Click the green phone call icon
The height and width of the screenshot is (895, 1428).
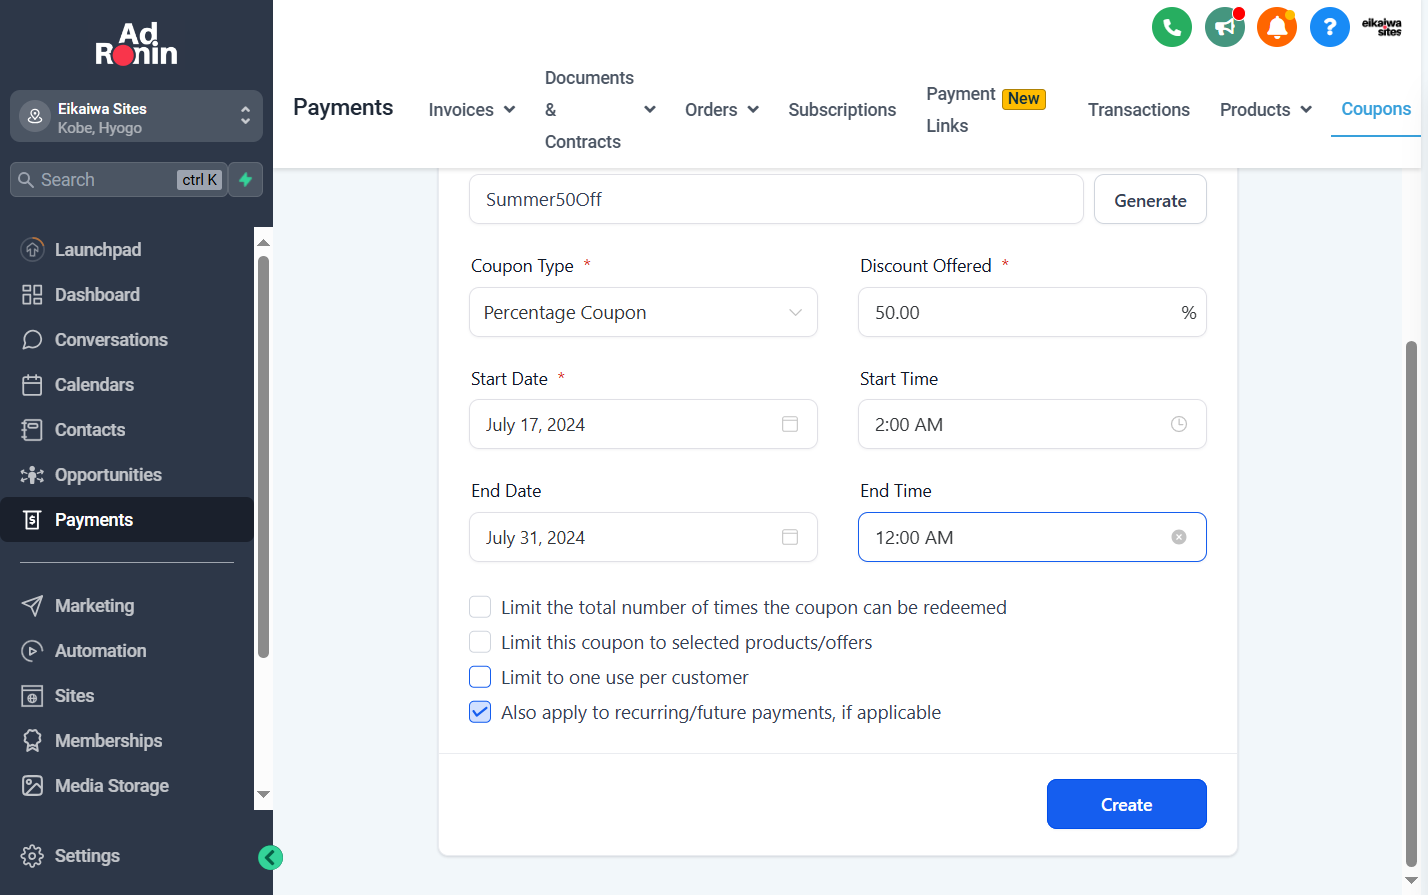(x=1171, y=27)
